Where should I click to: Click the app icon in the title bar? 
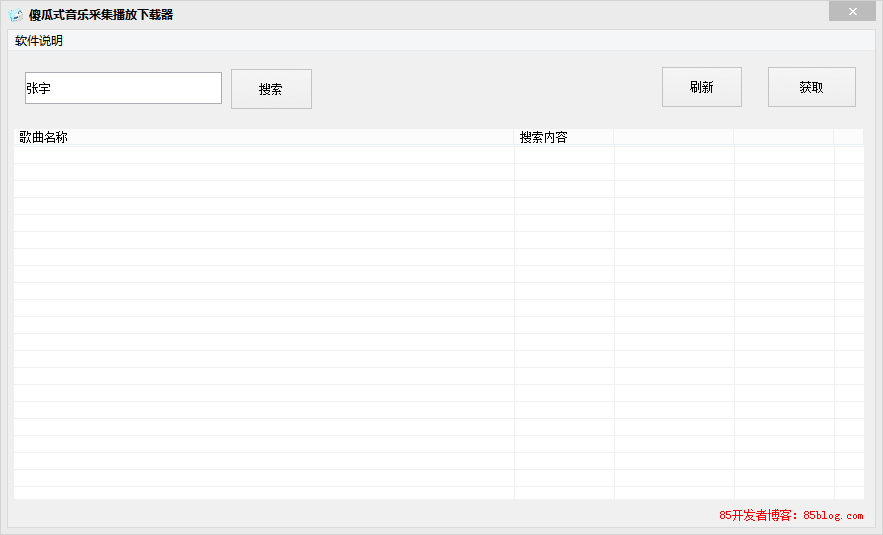(15, 15)
